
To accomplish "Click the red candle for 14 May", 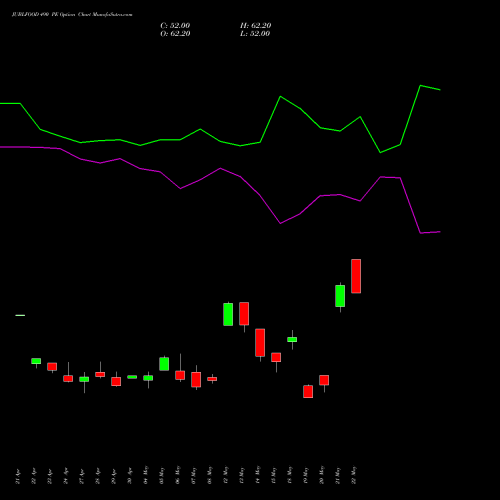I will [260, 343].
